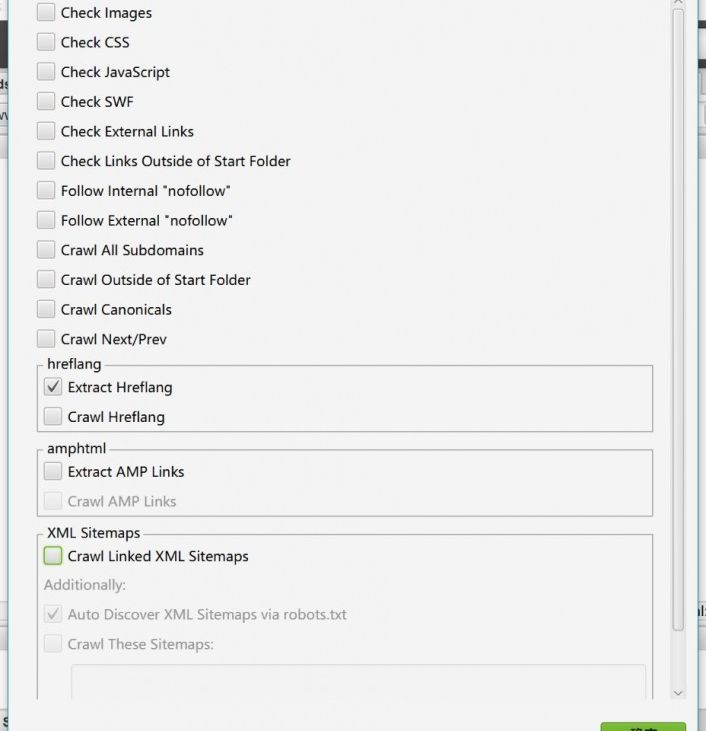Viewport: 706px width, 731px height.
Task: Toggle the Check SWF checkbox
Action: click(x=46, y=101)
